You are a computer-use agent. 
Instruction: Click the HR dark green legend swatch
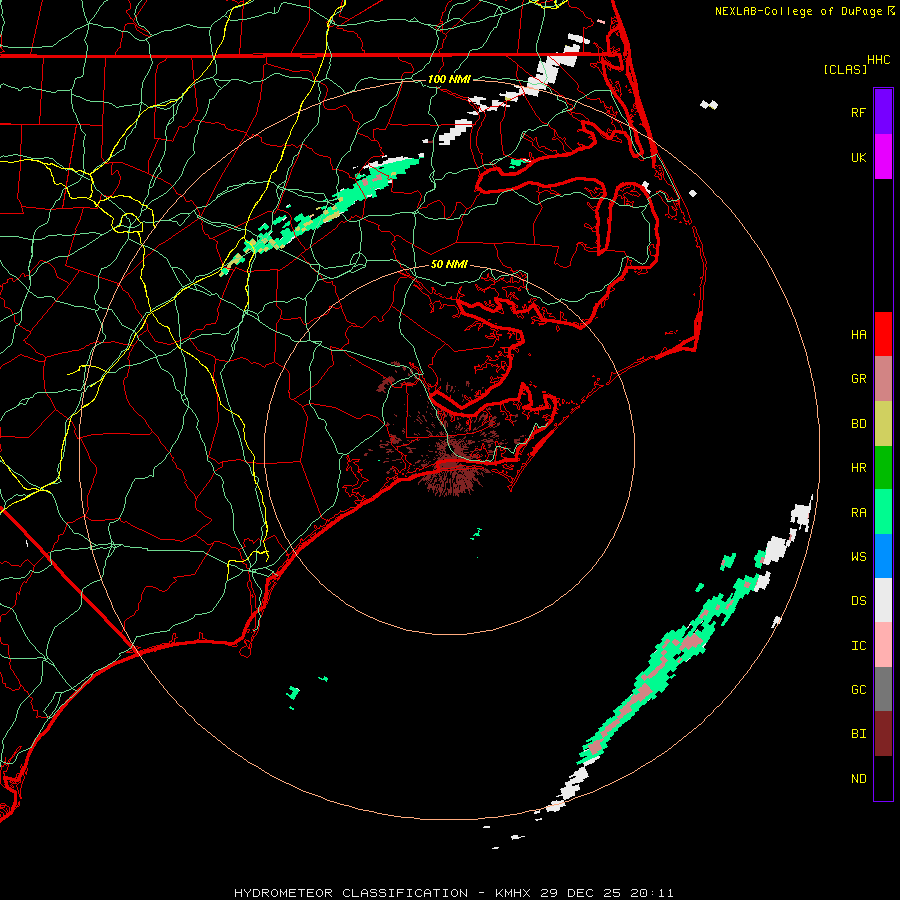click(x=883, y=467)
